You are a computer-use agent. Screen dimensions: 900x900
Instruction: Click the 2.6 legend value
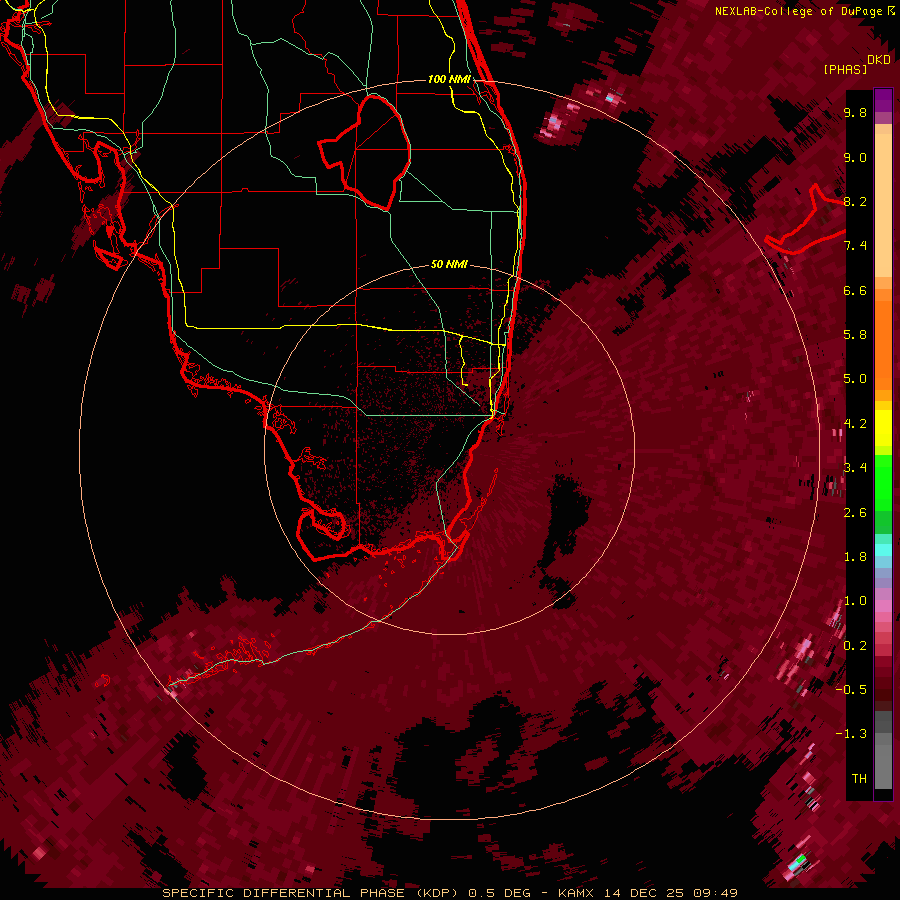[855, 512]
